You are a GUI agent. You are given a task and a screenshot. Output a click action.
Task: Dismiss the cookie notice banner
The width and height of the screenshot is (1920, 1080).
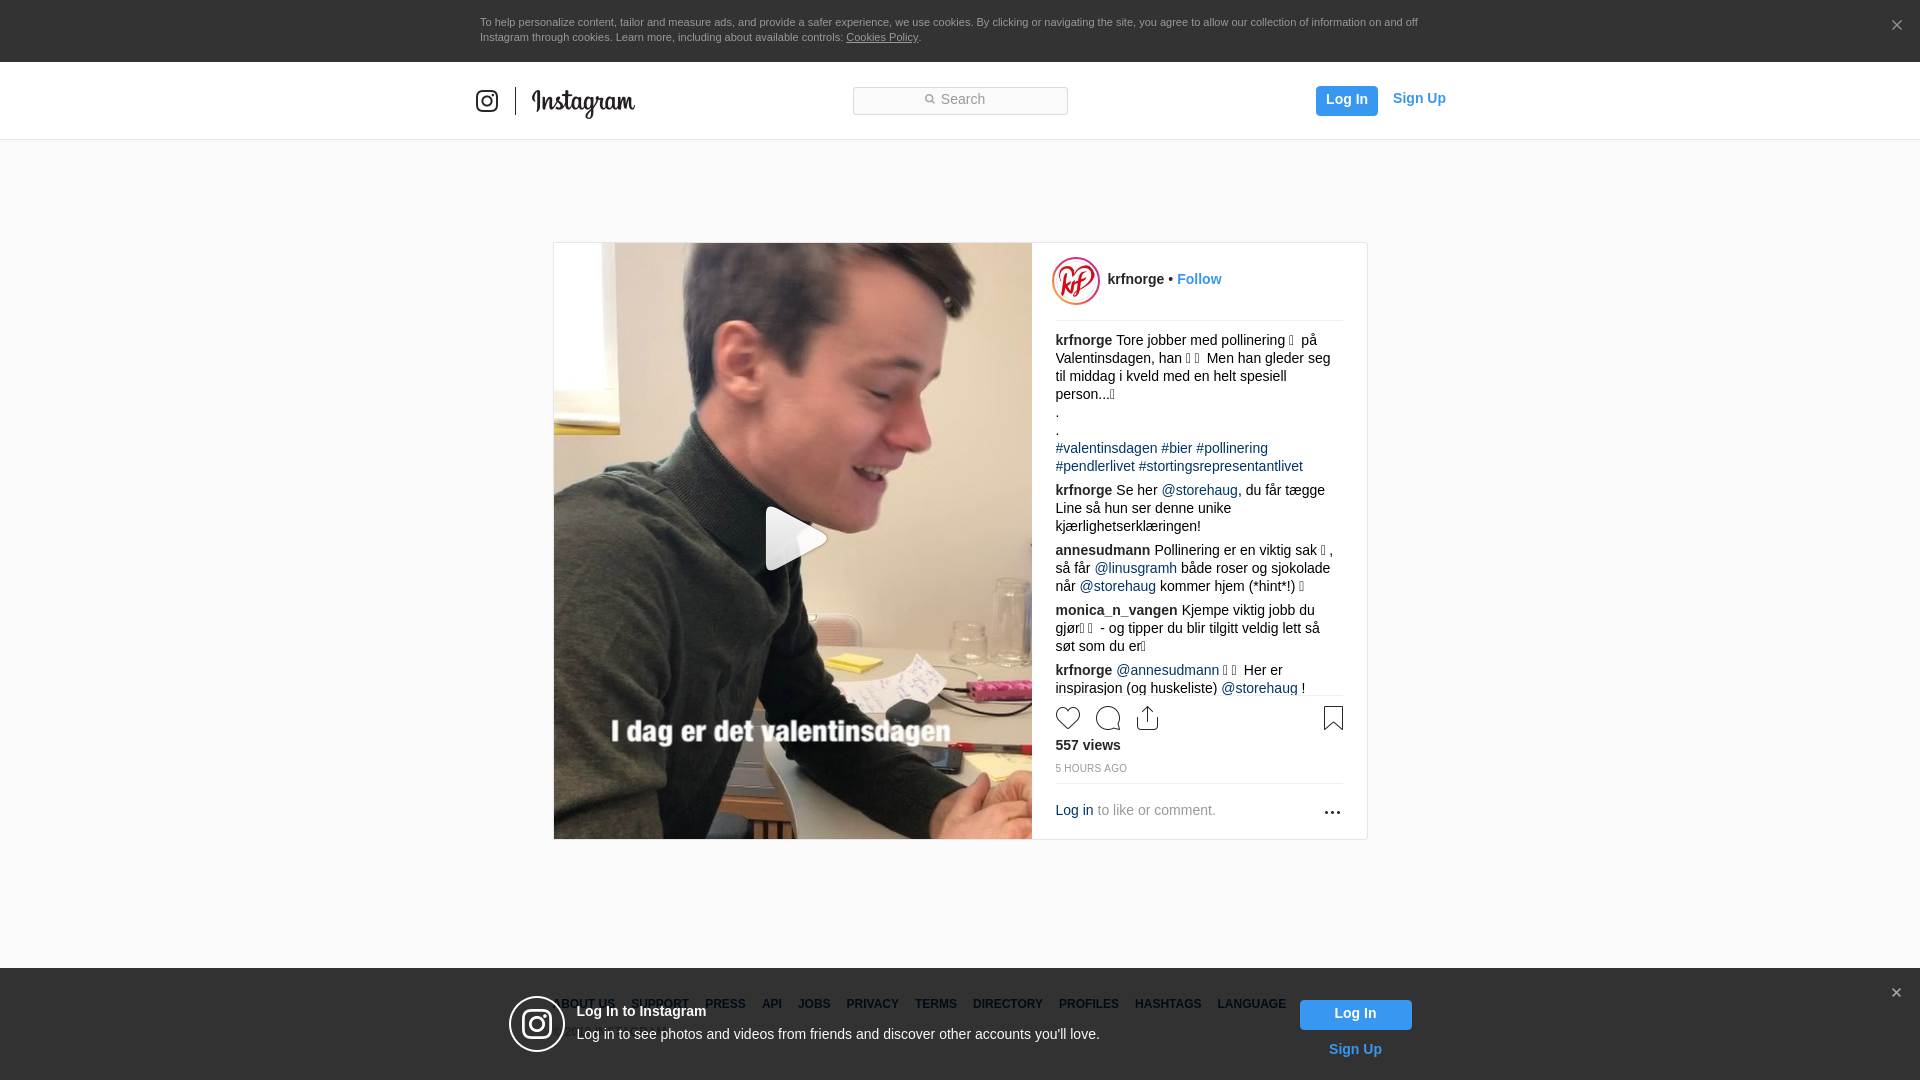pyautogui.click(x=1896, y=26)
